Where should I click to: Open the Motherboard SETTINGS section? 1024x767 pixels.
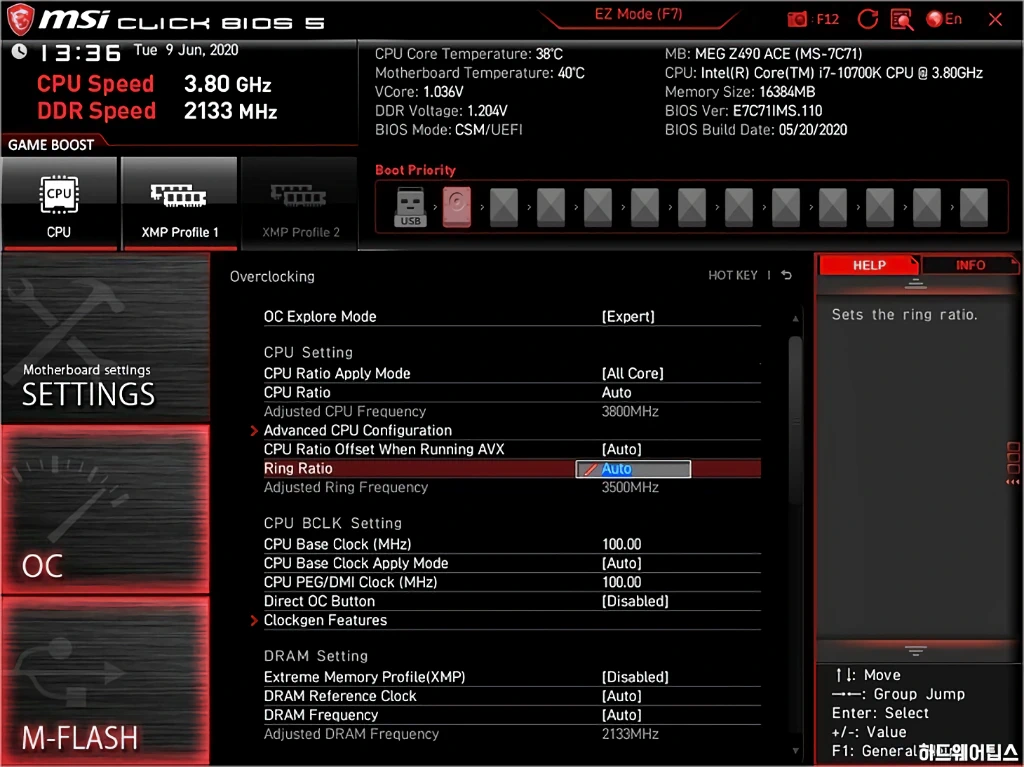pos(106,338)
